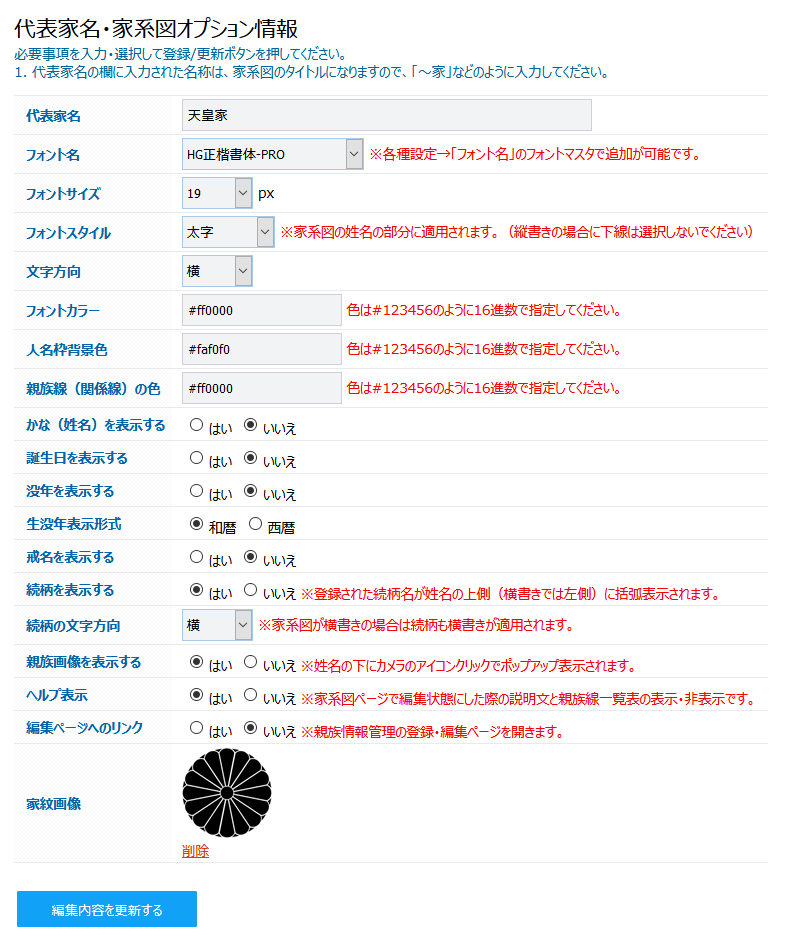Select はい for 没年を表示する
This screenshot has width=811, height=951.
(x=197, y=491)
